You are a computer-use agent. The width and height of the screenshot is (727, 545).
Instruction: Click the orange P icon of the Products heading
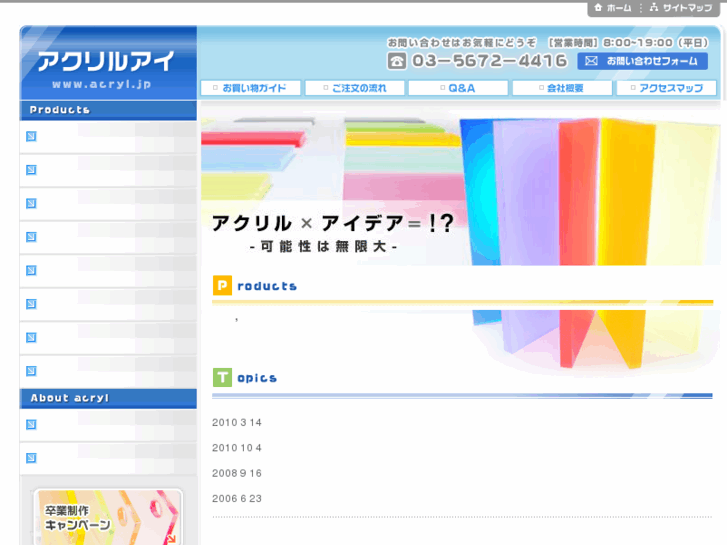(222, 286)
